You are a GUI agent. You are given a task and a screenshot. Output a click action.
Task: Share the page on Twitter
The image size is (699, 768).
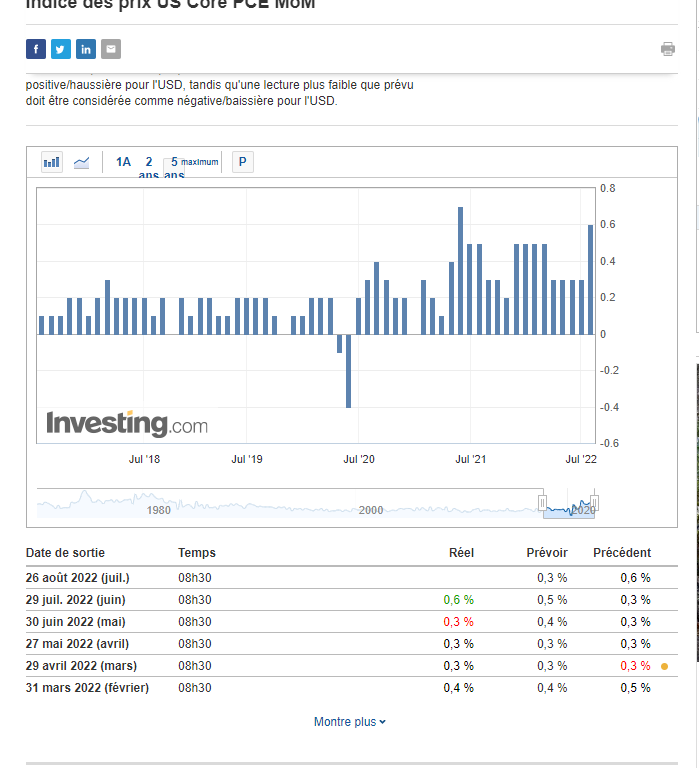[x=61, y=49]
